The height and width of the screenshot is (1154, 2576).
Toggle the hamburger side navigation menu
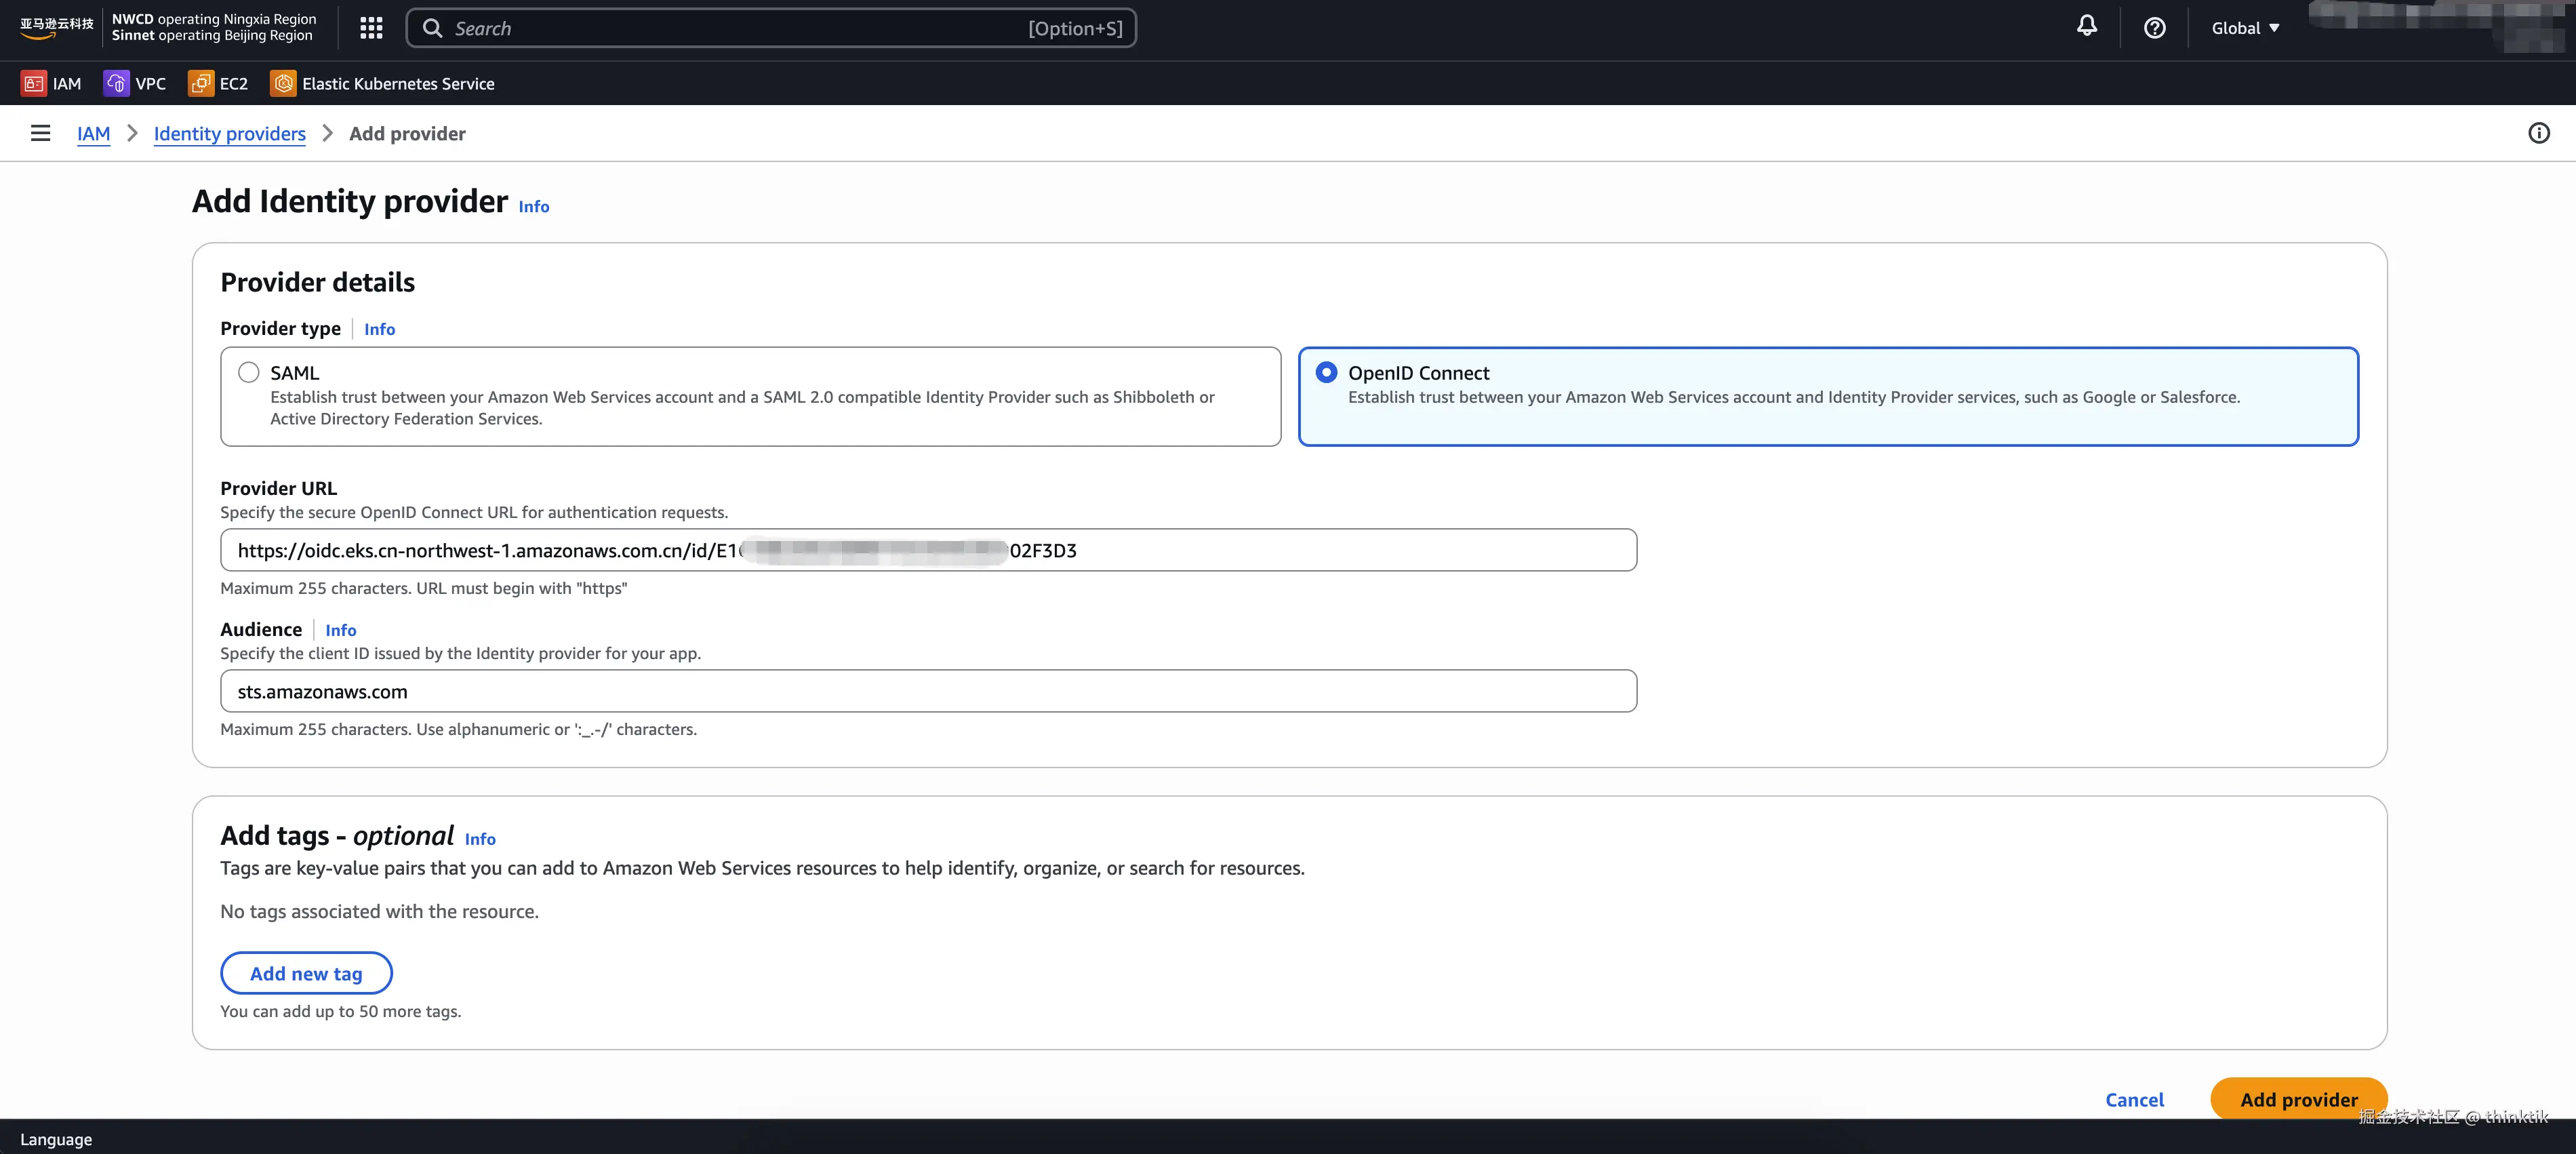tap(40, 133)
